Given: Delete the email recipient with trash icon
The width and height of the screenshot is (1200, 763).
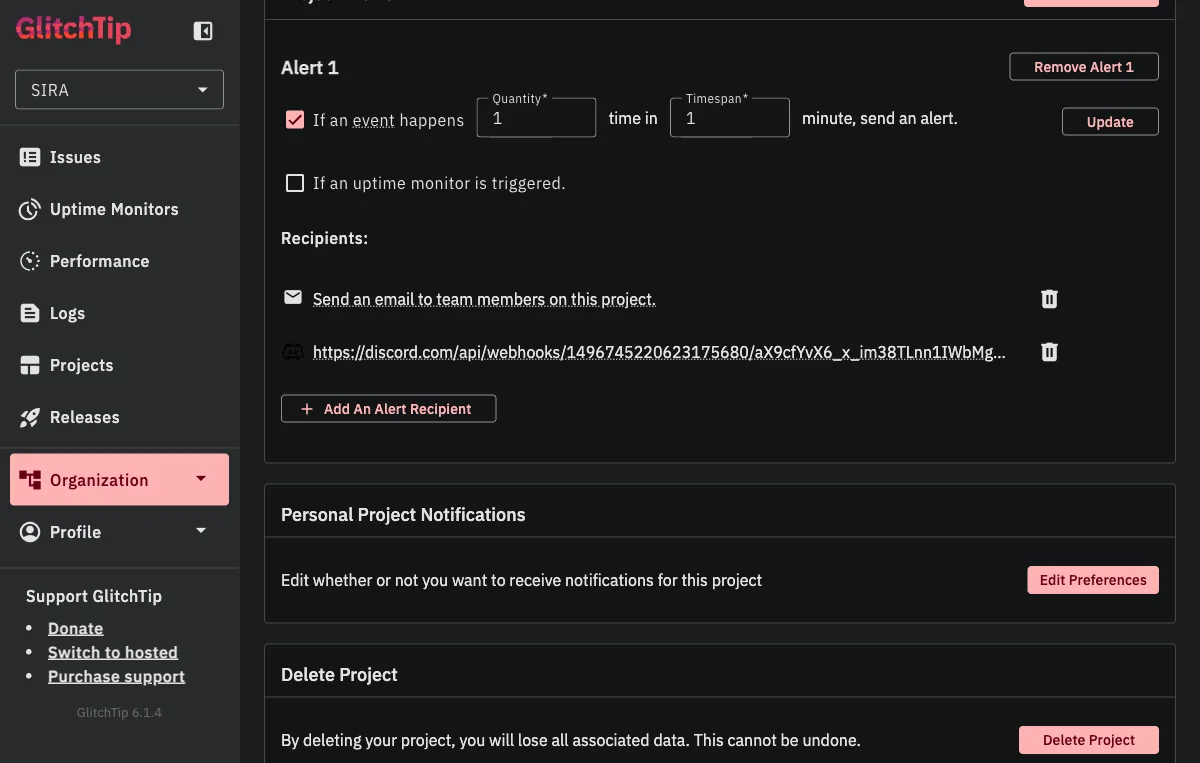Looking at the screenshot, I should click(x=1049, y=299).
